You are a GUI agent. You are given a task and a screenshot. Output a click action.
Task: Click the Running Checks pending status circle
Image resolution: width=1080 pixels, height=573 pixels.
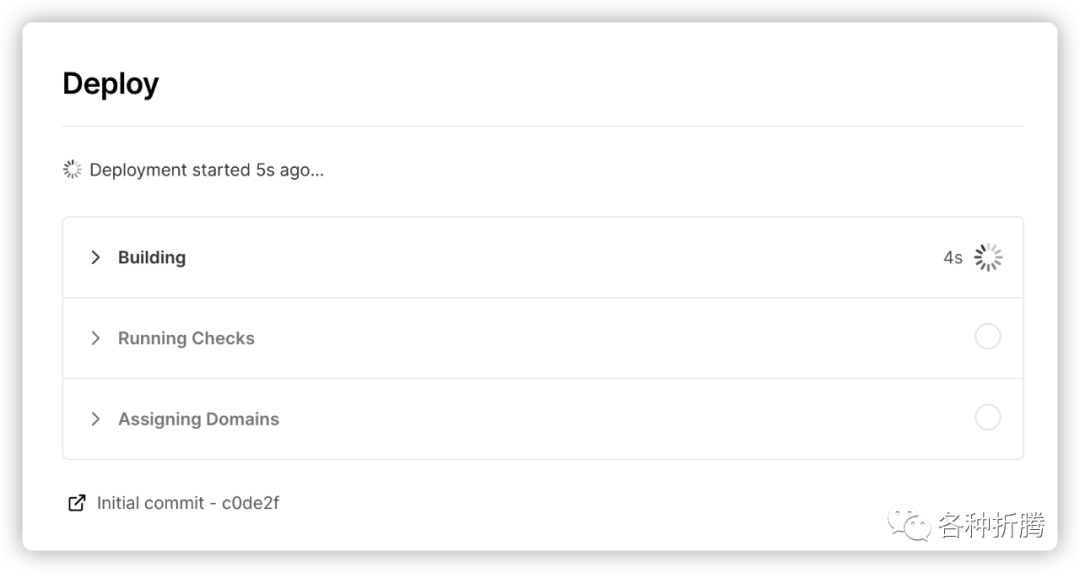point(988,337)
